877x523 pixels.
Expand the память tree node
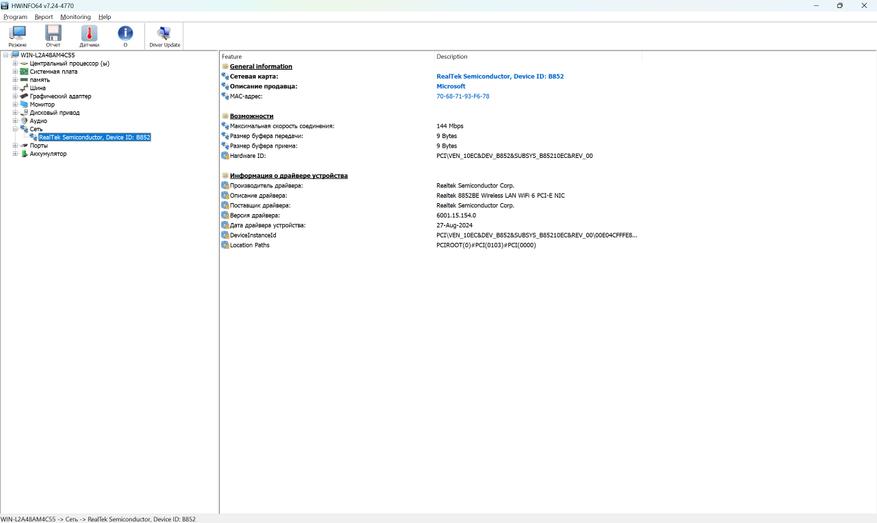(15, 80)
